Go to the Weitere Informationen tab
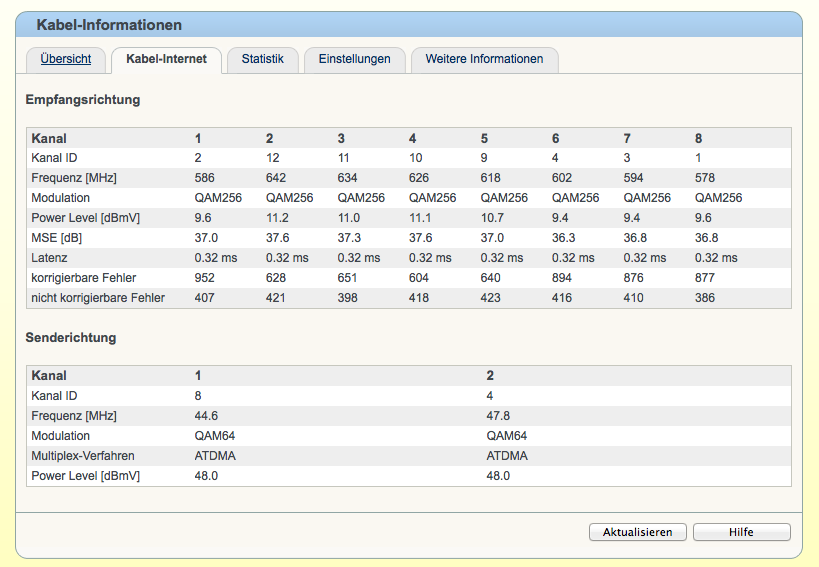The image size is (819, 567). [484, 59]
